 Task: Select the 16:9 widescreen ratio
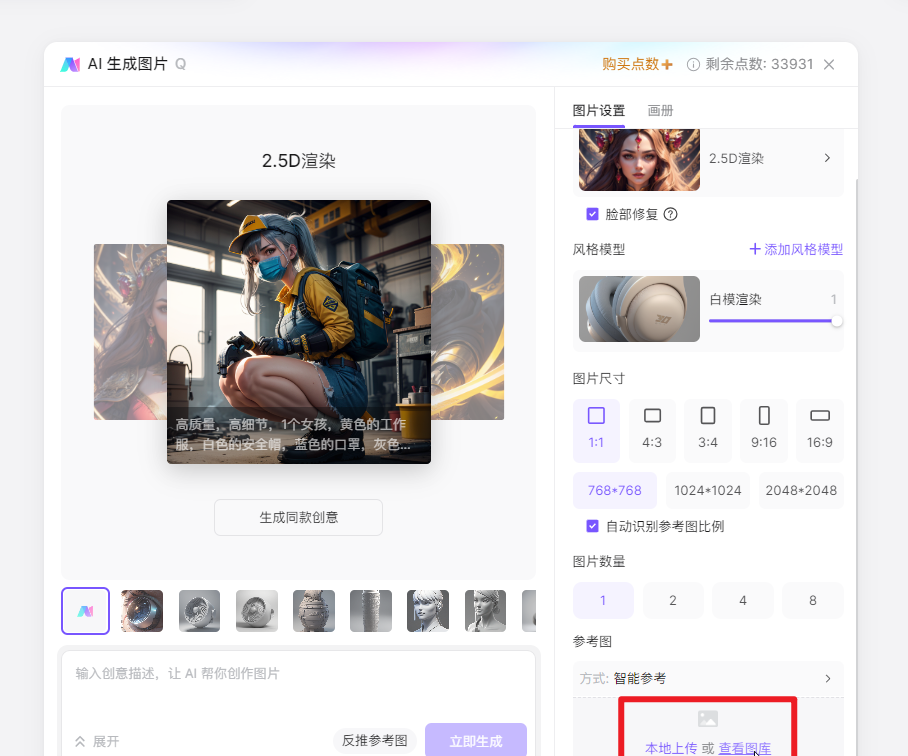click(x=820, y=430)
